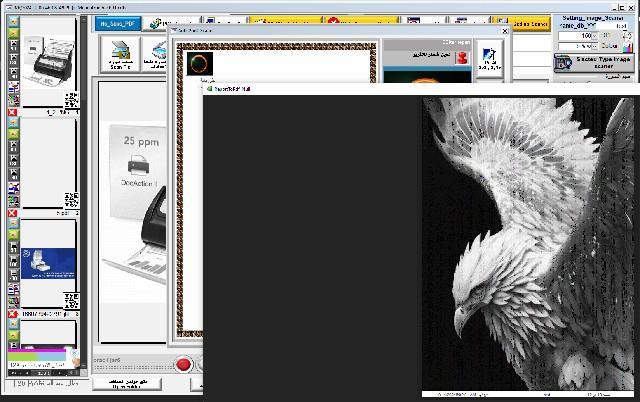The height and width of the screenshot is (402, 640).
Task: Click rotate 270 icon beside thumbnail 1
Action: point(13,74)
